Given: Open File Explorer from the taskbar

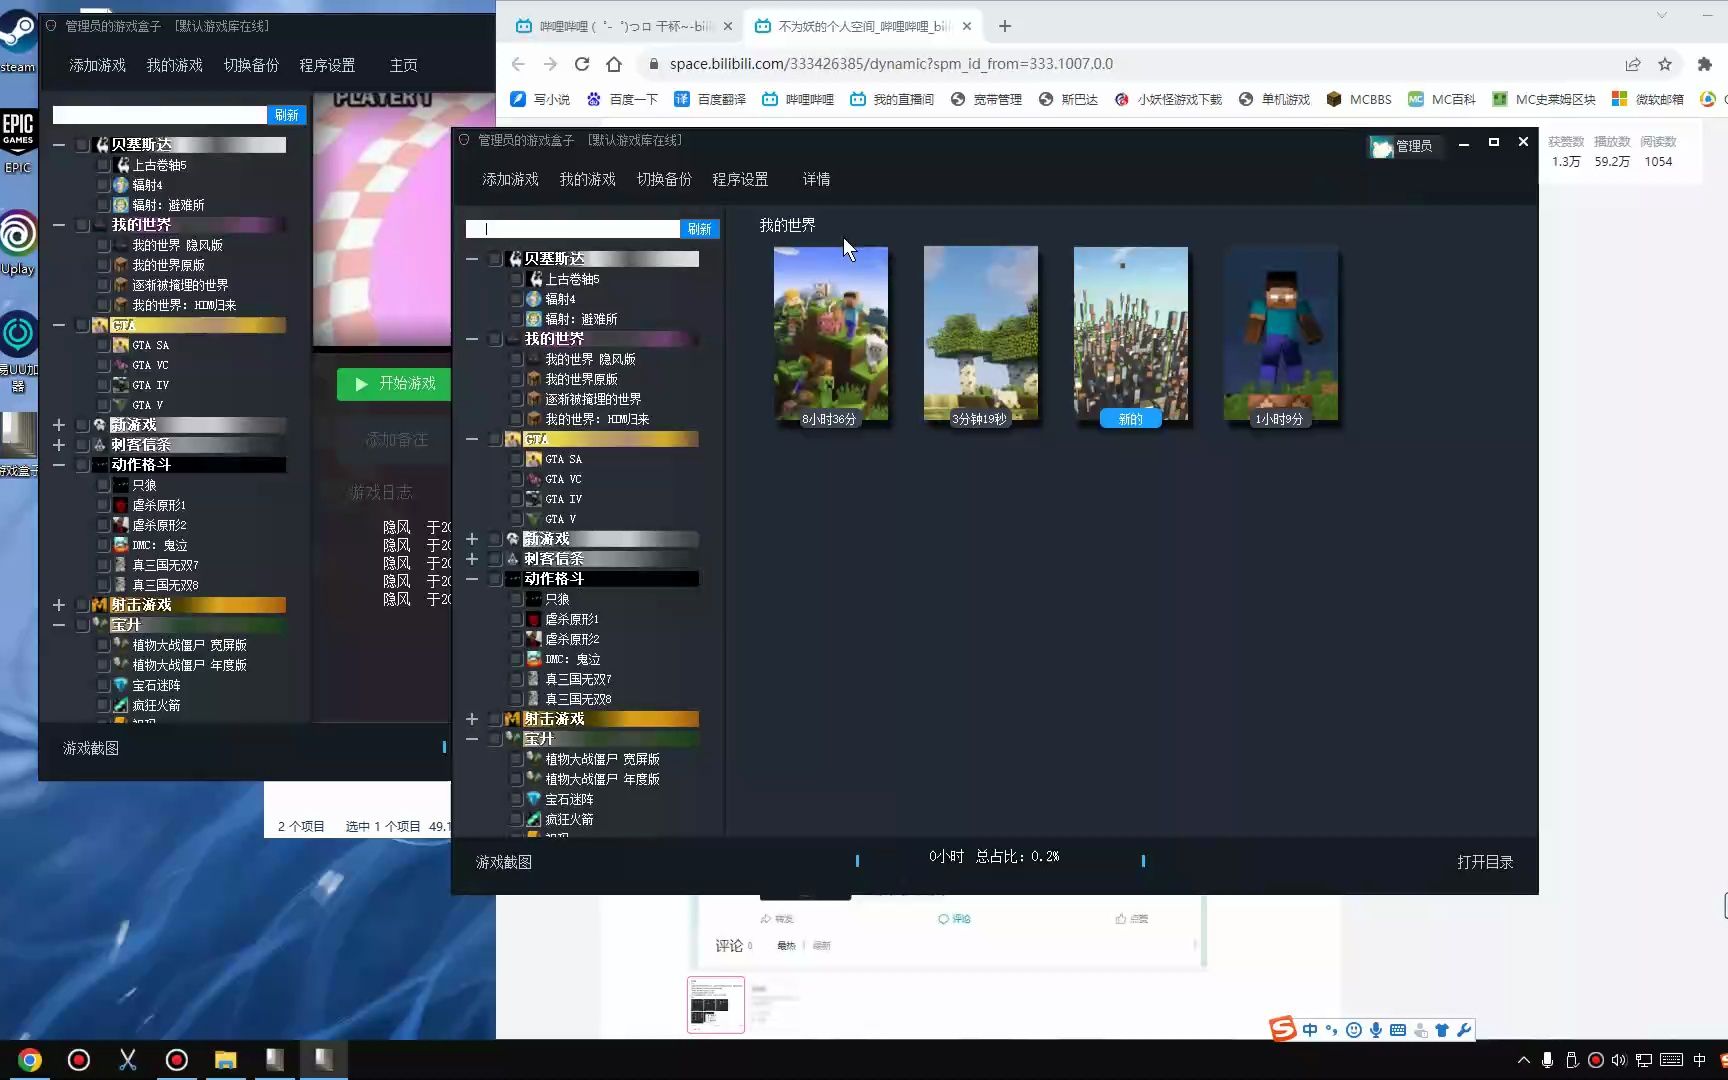Looking at the screenshot, I should click(226, 1060).
